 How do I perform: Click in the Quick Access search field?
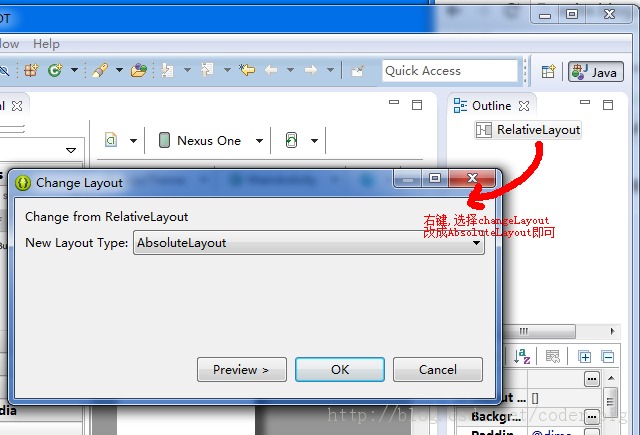450,71
